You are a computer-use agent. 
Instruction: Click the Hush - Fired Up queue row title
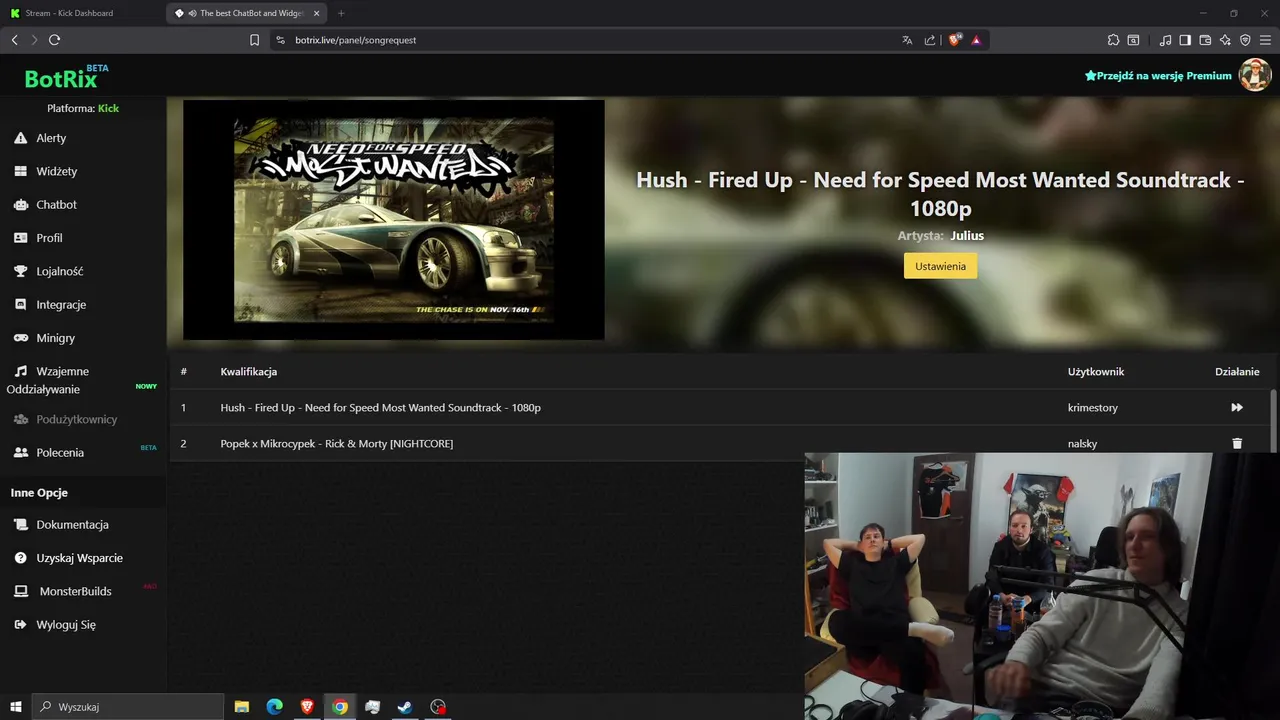(380, 408)
